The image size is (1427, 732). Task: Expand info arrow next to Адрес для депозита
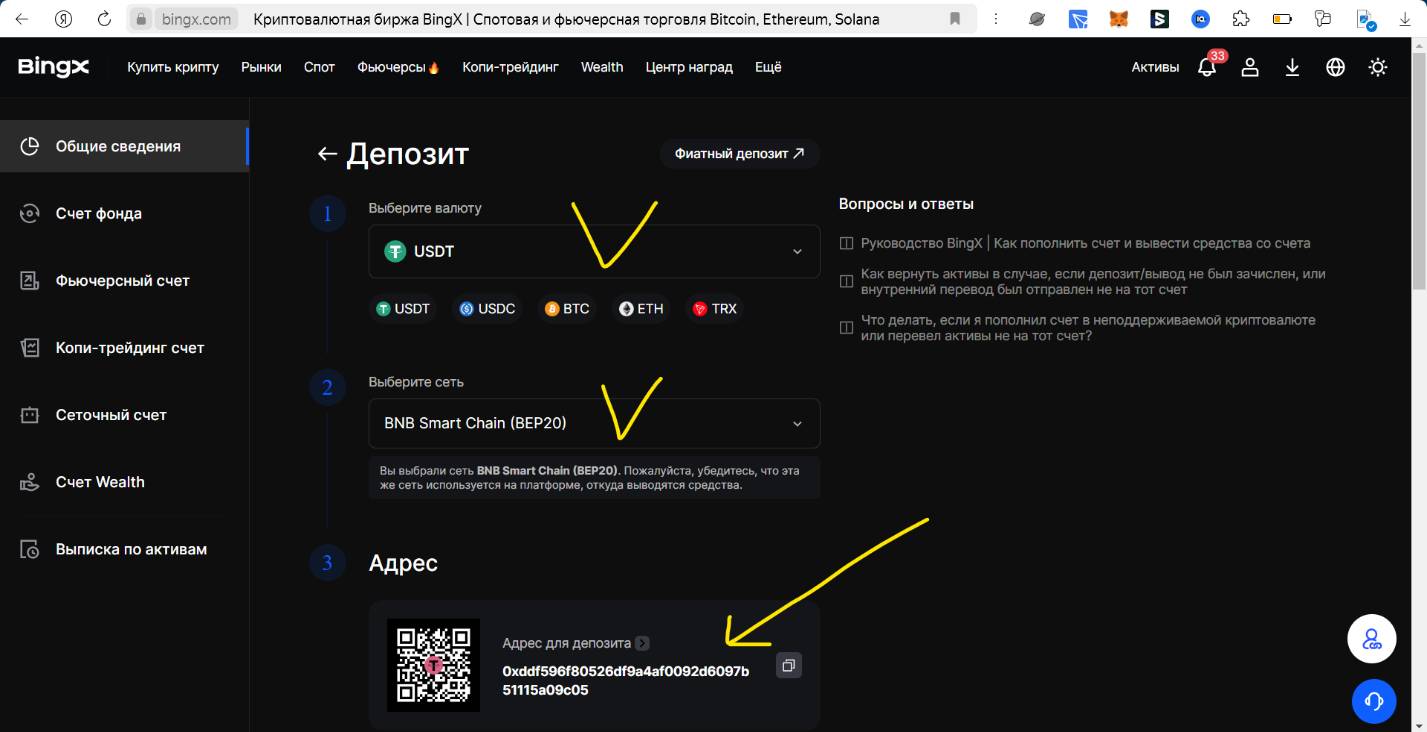(642, 643)
